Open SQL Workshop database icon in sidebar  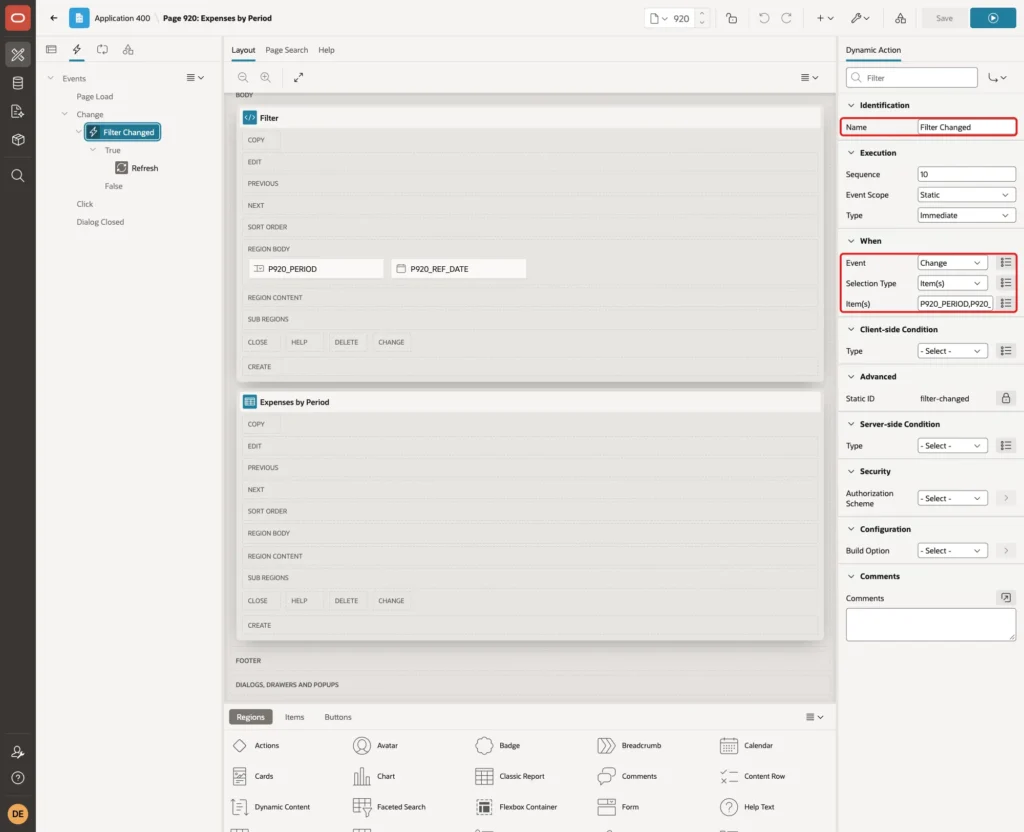tap(18, 83)
